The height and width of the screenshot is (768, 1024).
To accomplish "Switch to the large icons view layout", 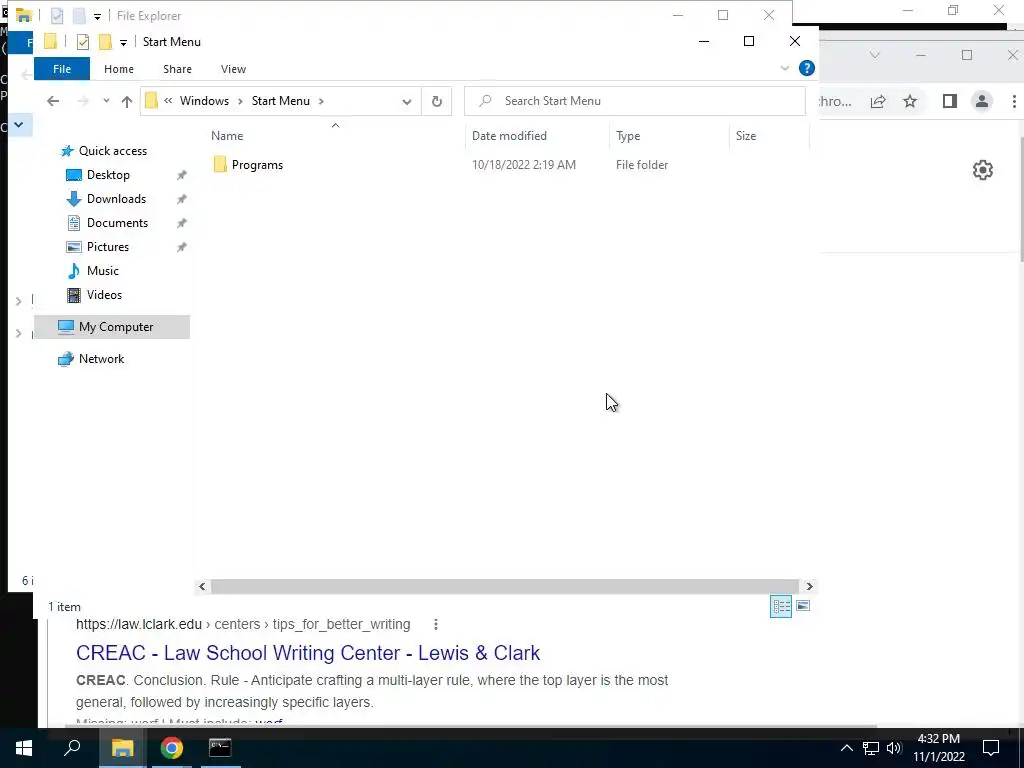I will (803, 606).
